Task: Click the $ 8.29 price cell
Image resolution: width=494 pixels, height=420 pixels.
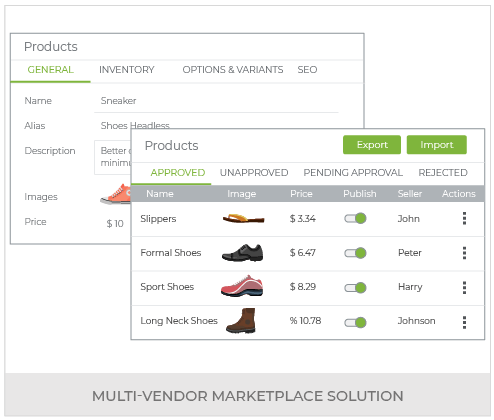Action: pos(303,287)
